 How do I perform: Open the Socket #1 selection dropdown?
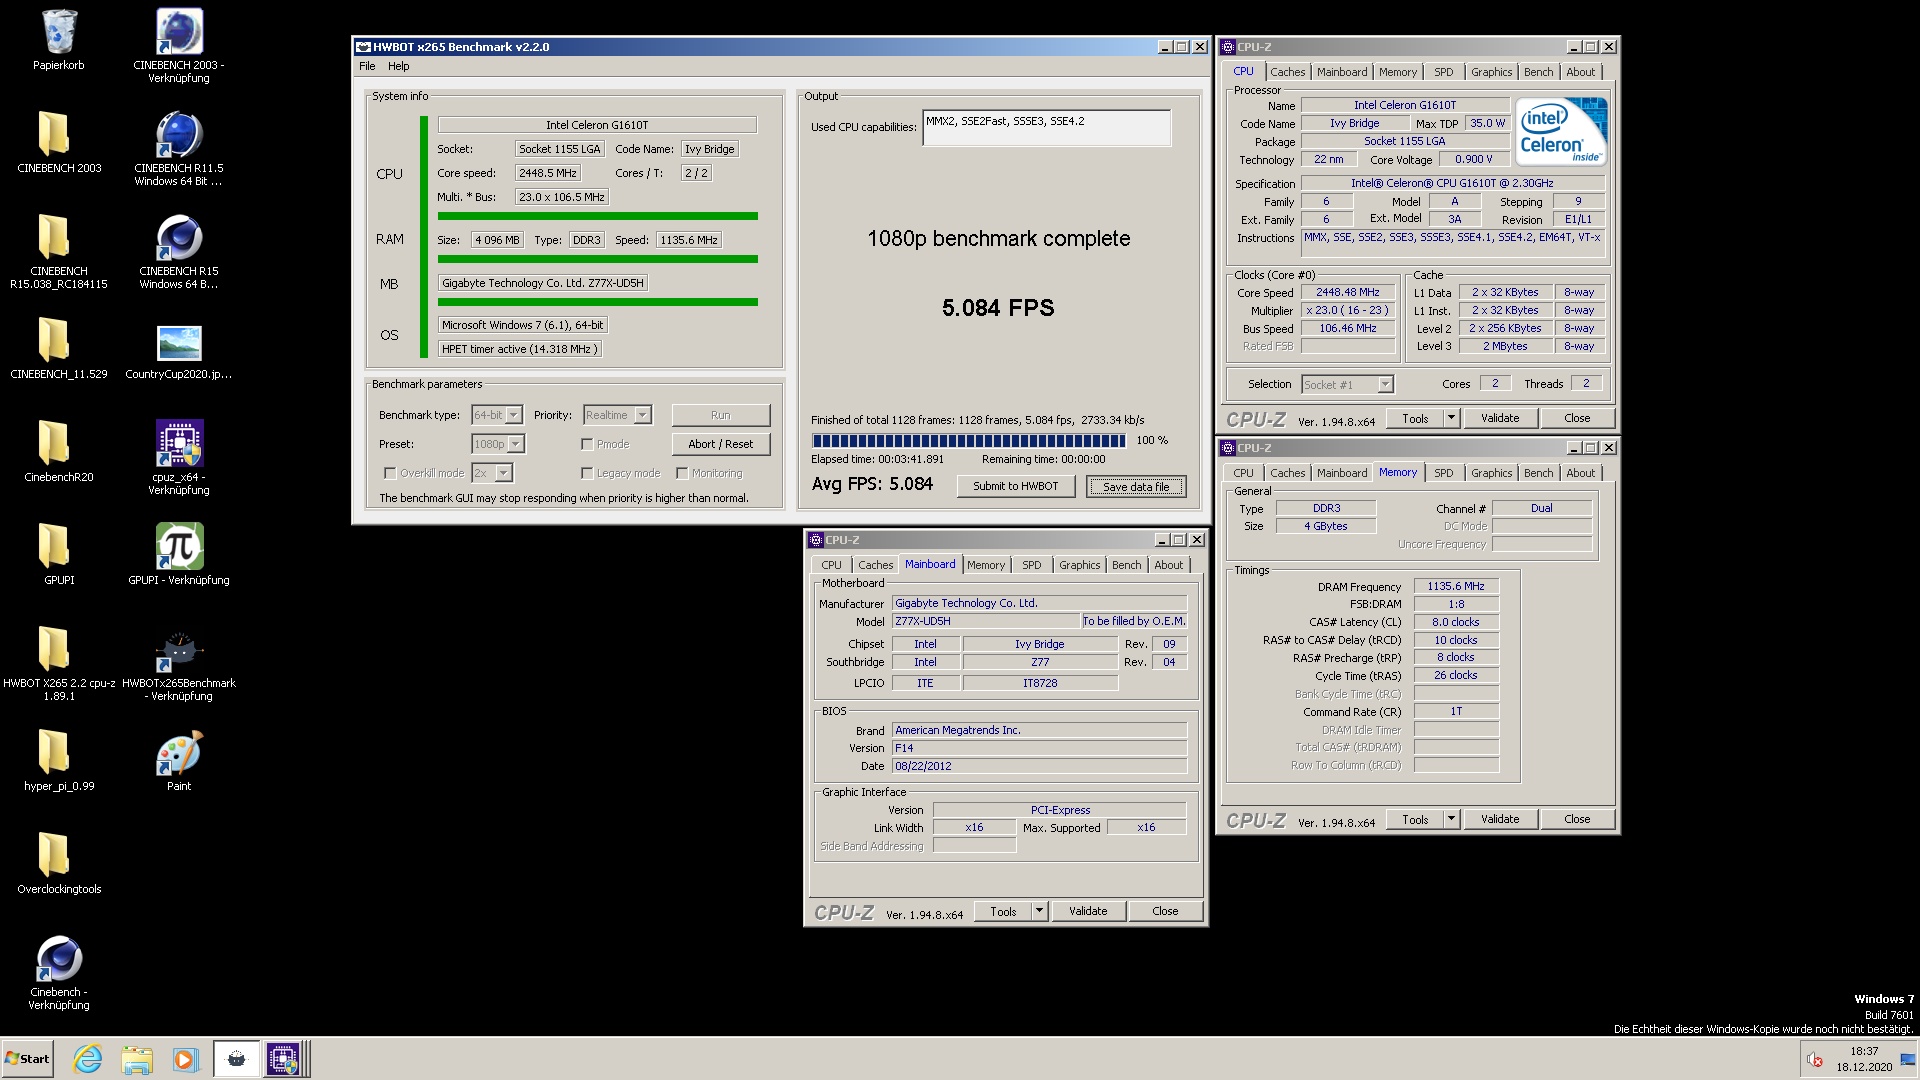click(x=1385, y=385)
